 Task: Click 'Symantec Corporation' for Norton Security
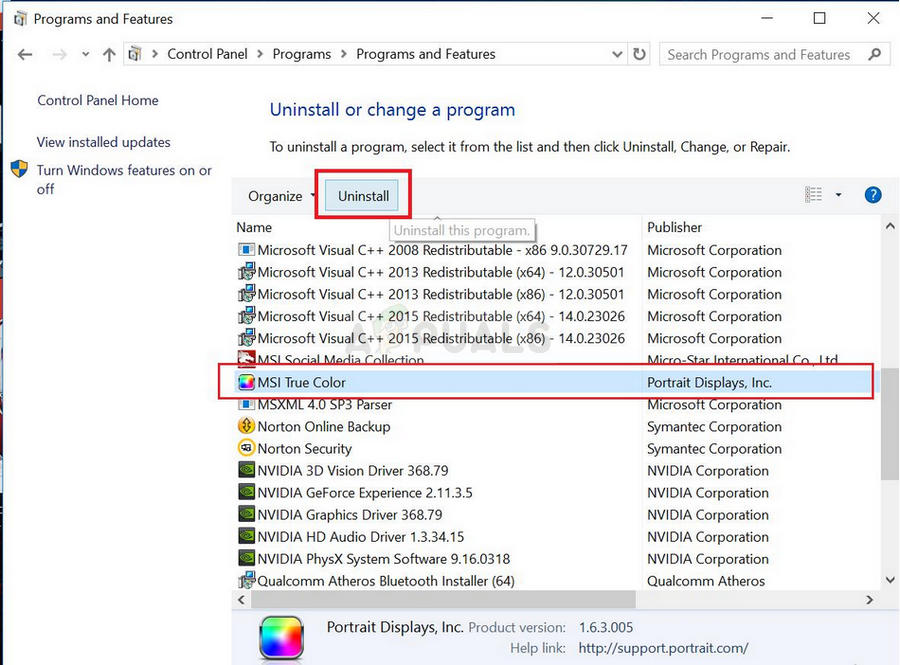(714, 449)
